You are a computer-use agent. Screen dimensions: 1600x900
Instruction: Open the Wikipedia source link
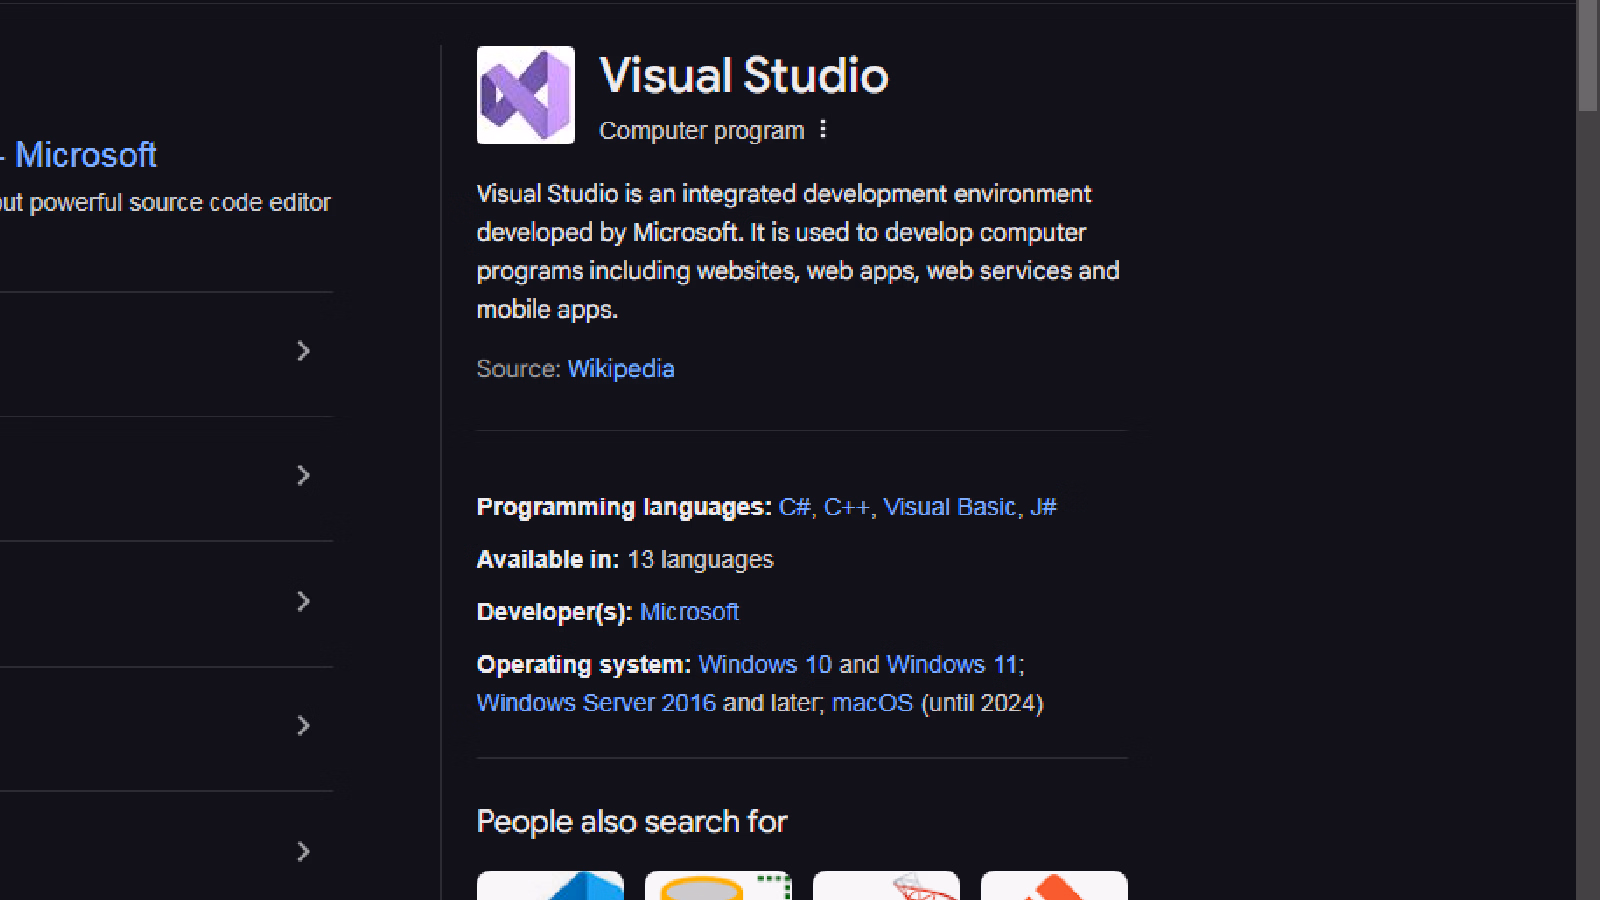pyautogui.click(x=621, y=369)
